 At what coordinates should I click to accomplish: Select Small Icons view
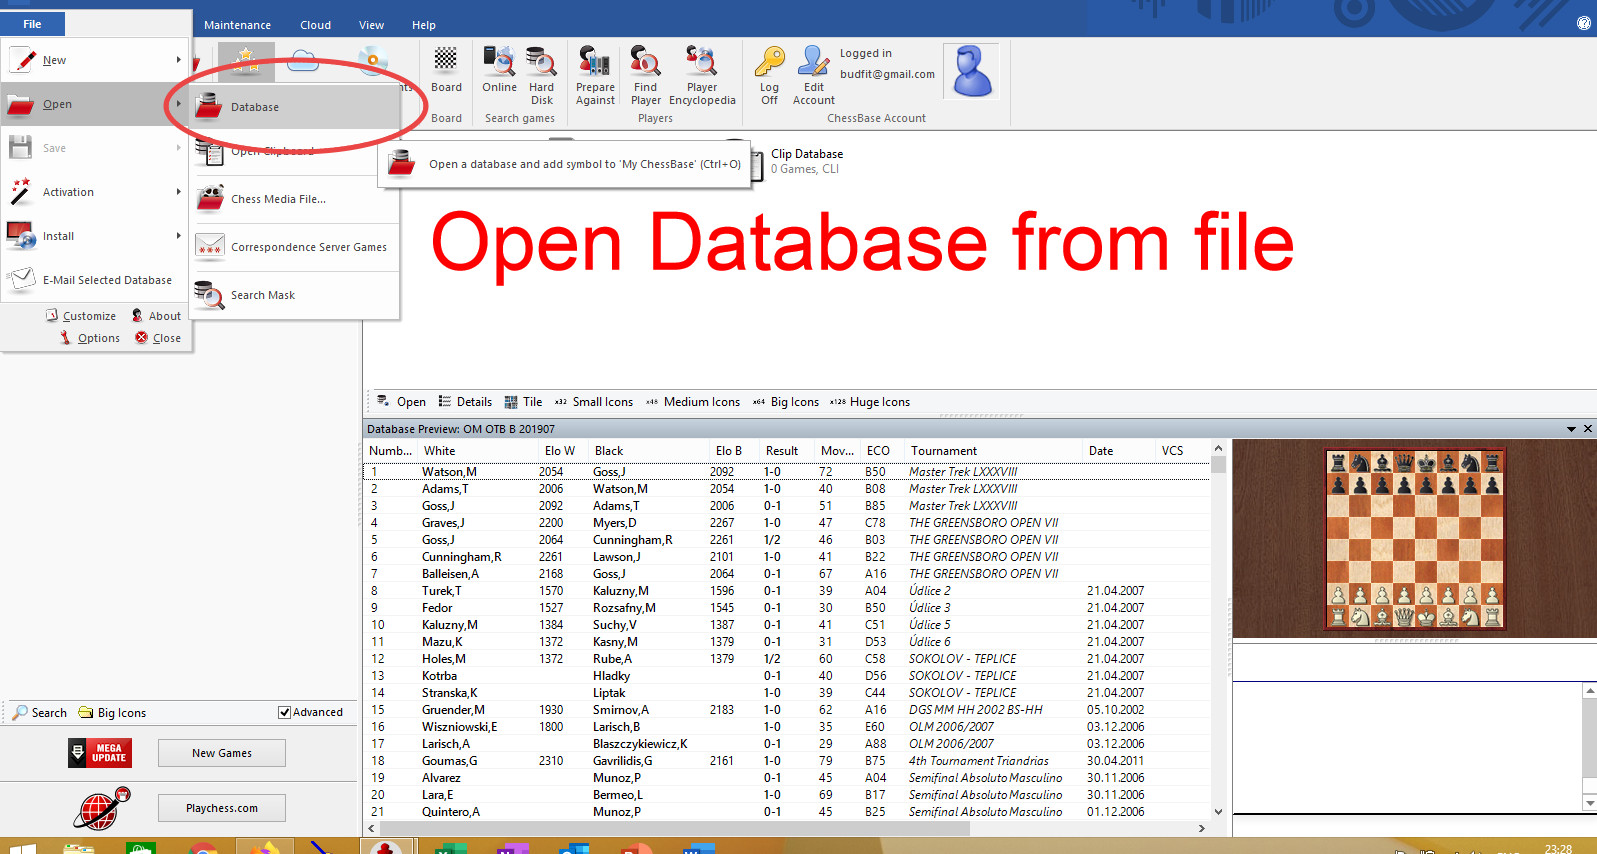pos(594,402)
